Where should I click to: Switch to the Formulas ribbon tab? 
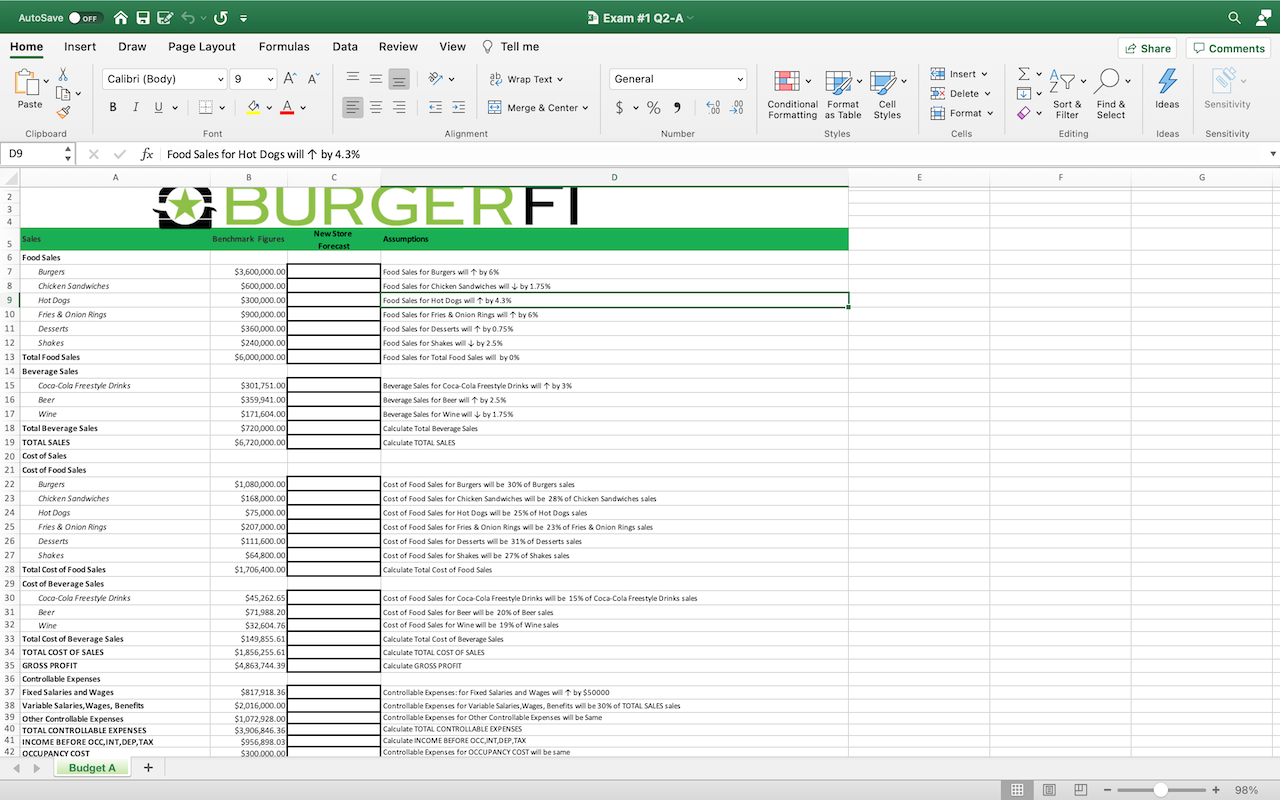[x=284, y=46]
